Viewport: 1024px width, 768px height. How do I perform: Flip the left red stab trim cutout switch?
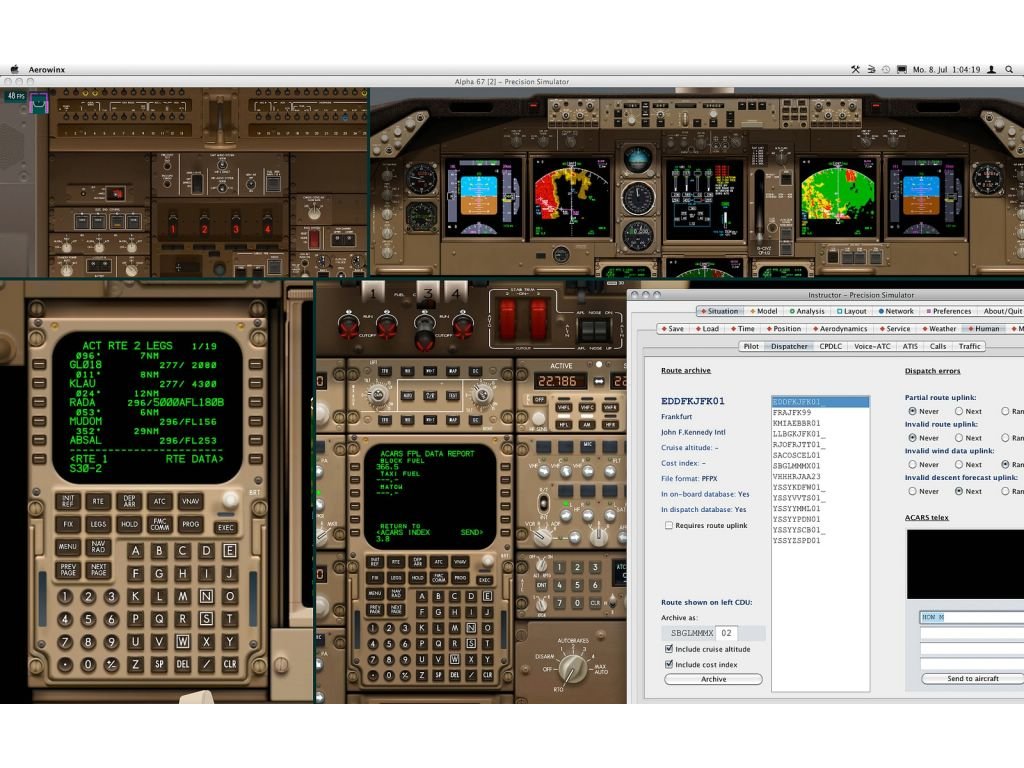508,321
